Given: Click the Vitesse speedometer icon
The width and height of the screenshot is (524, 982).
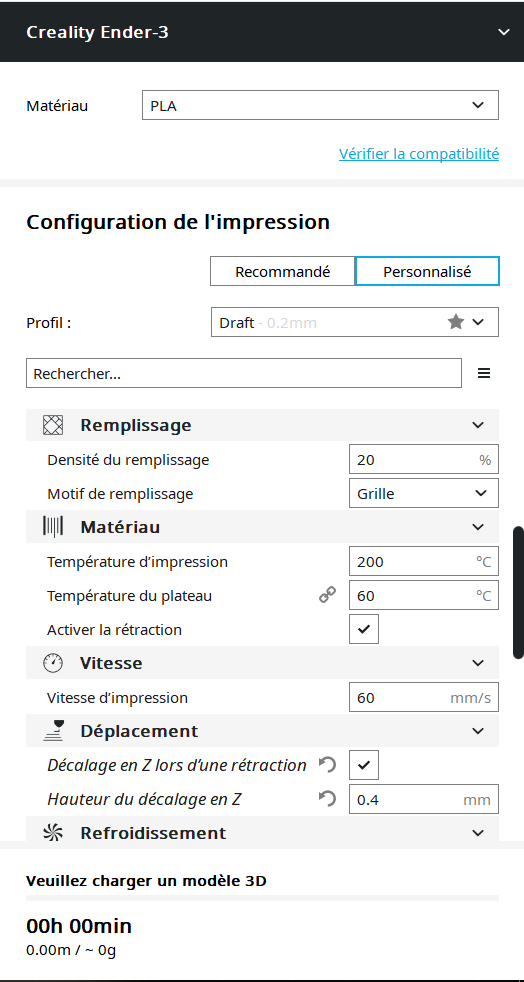Looking at the screenshot, I should coord(53,663).
